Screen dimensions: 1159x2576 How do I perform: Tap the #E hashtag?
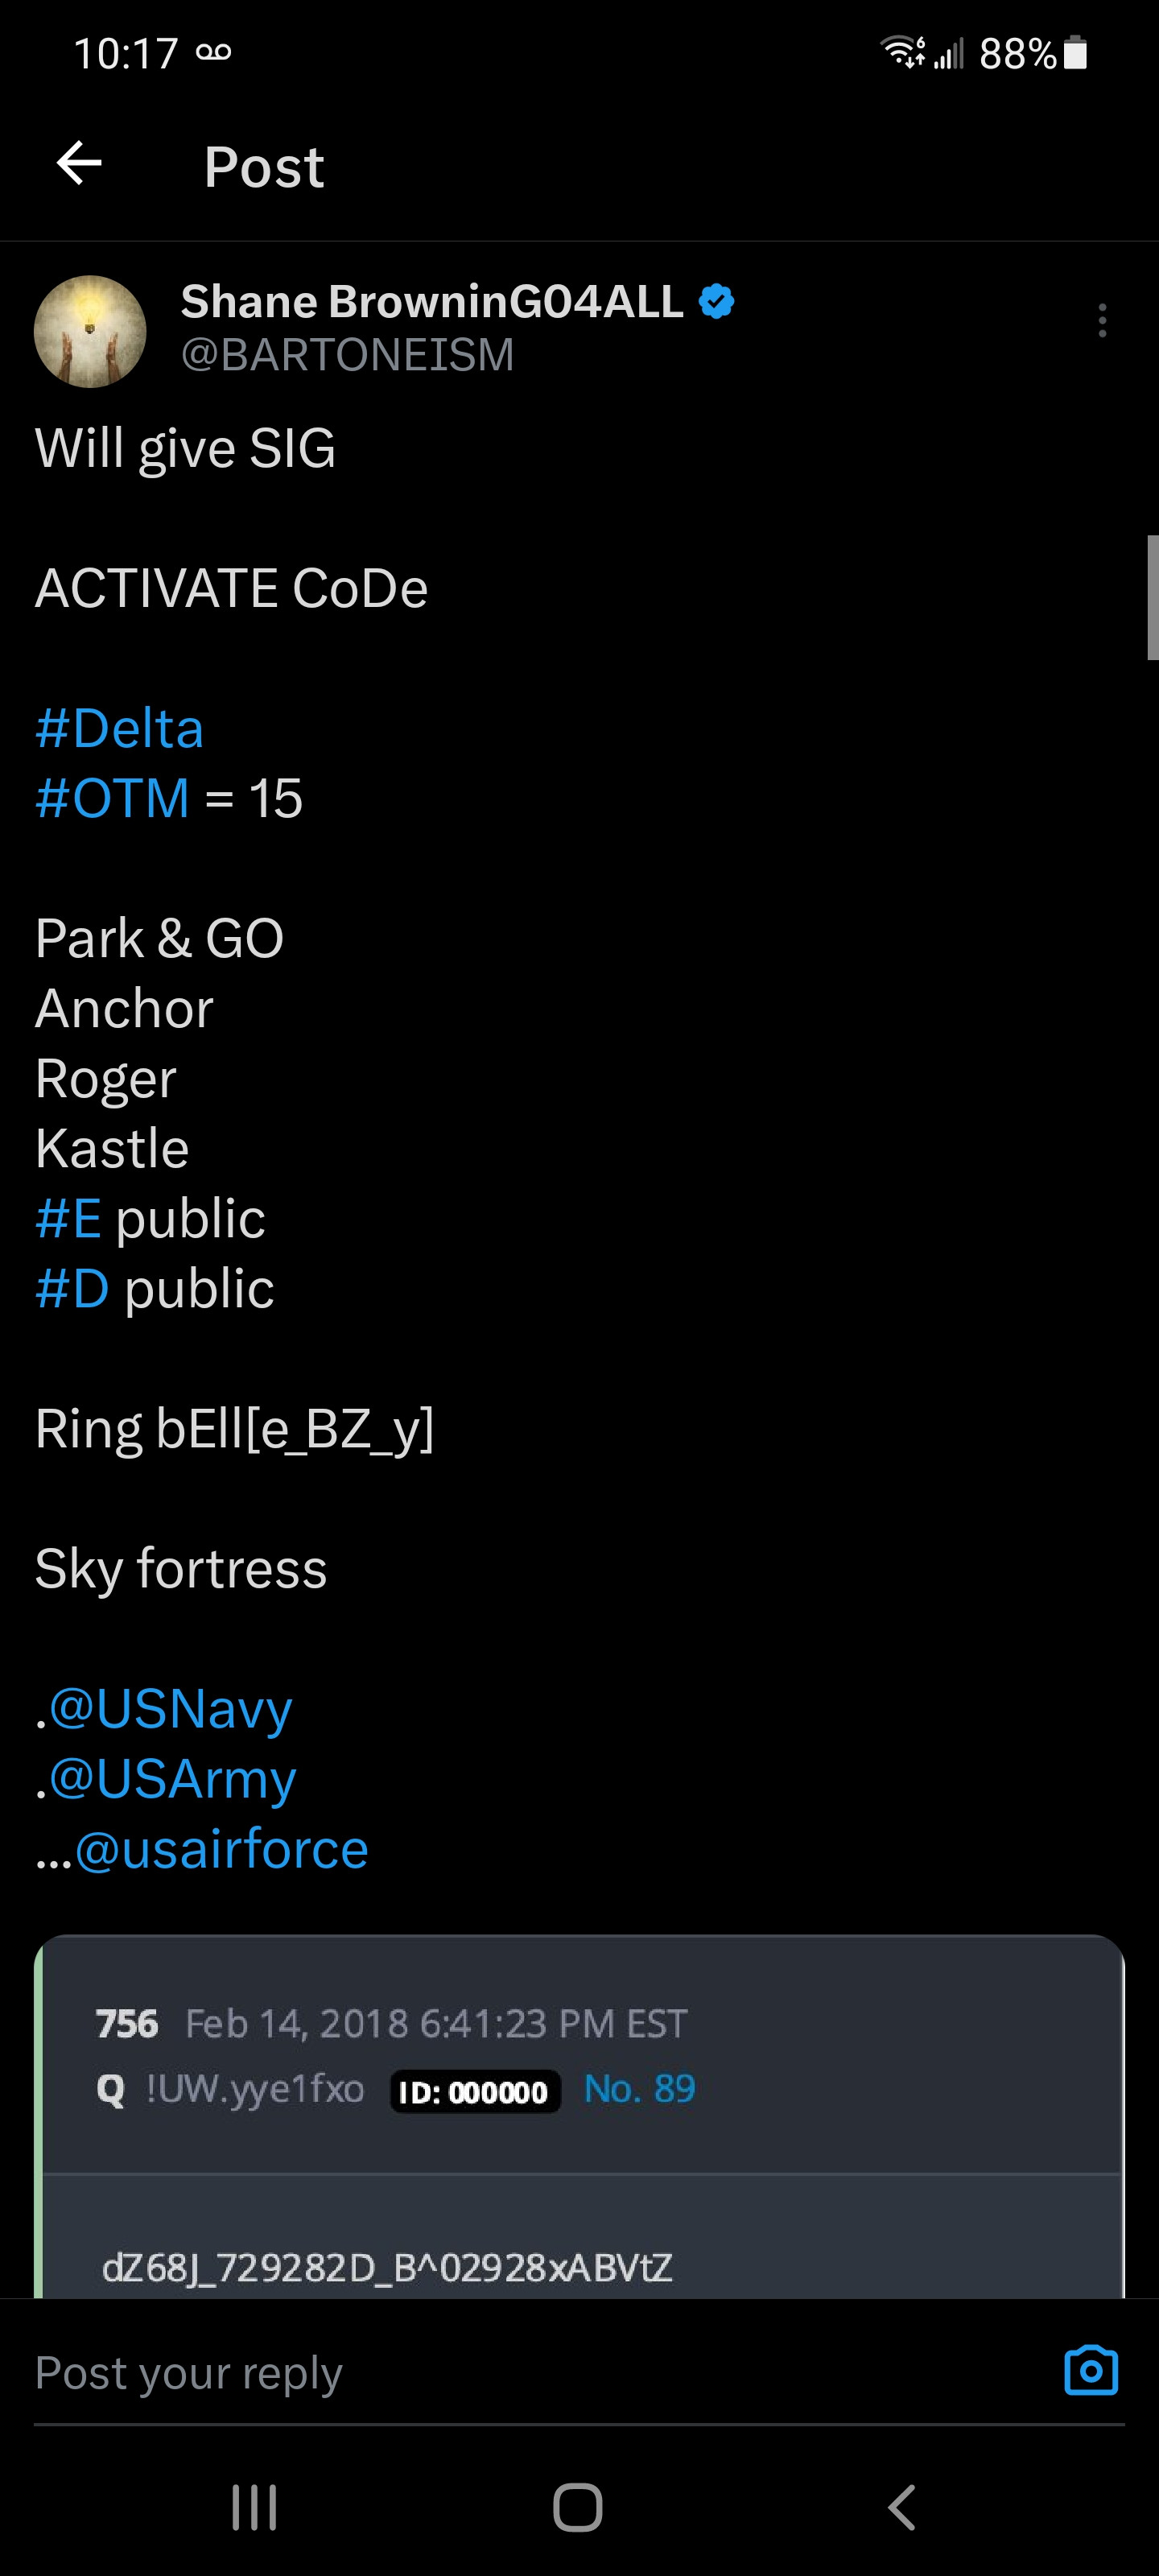68,1218
